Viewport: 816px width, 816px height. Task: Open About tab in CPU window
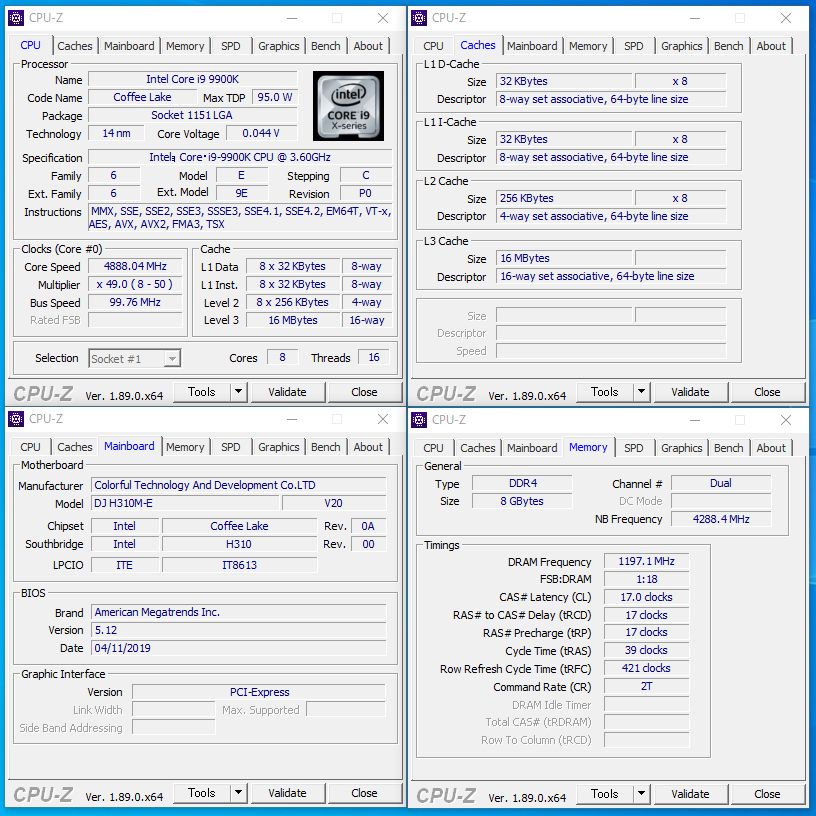pos(368,46)
